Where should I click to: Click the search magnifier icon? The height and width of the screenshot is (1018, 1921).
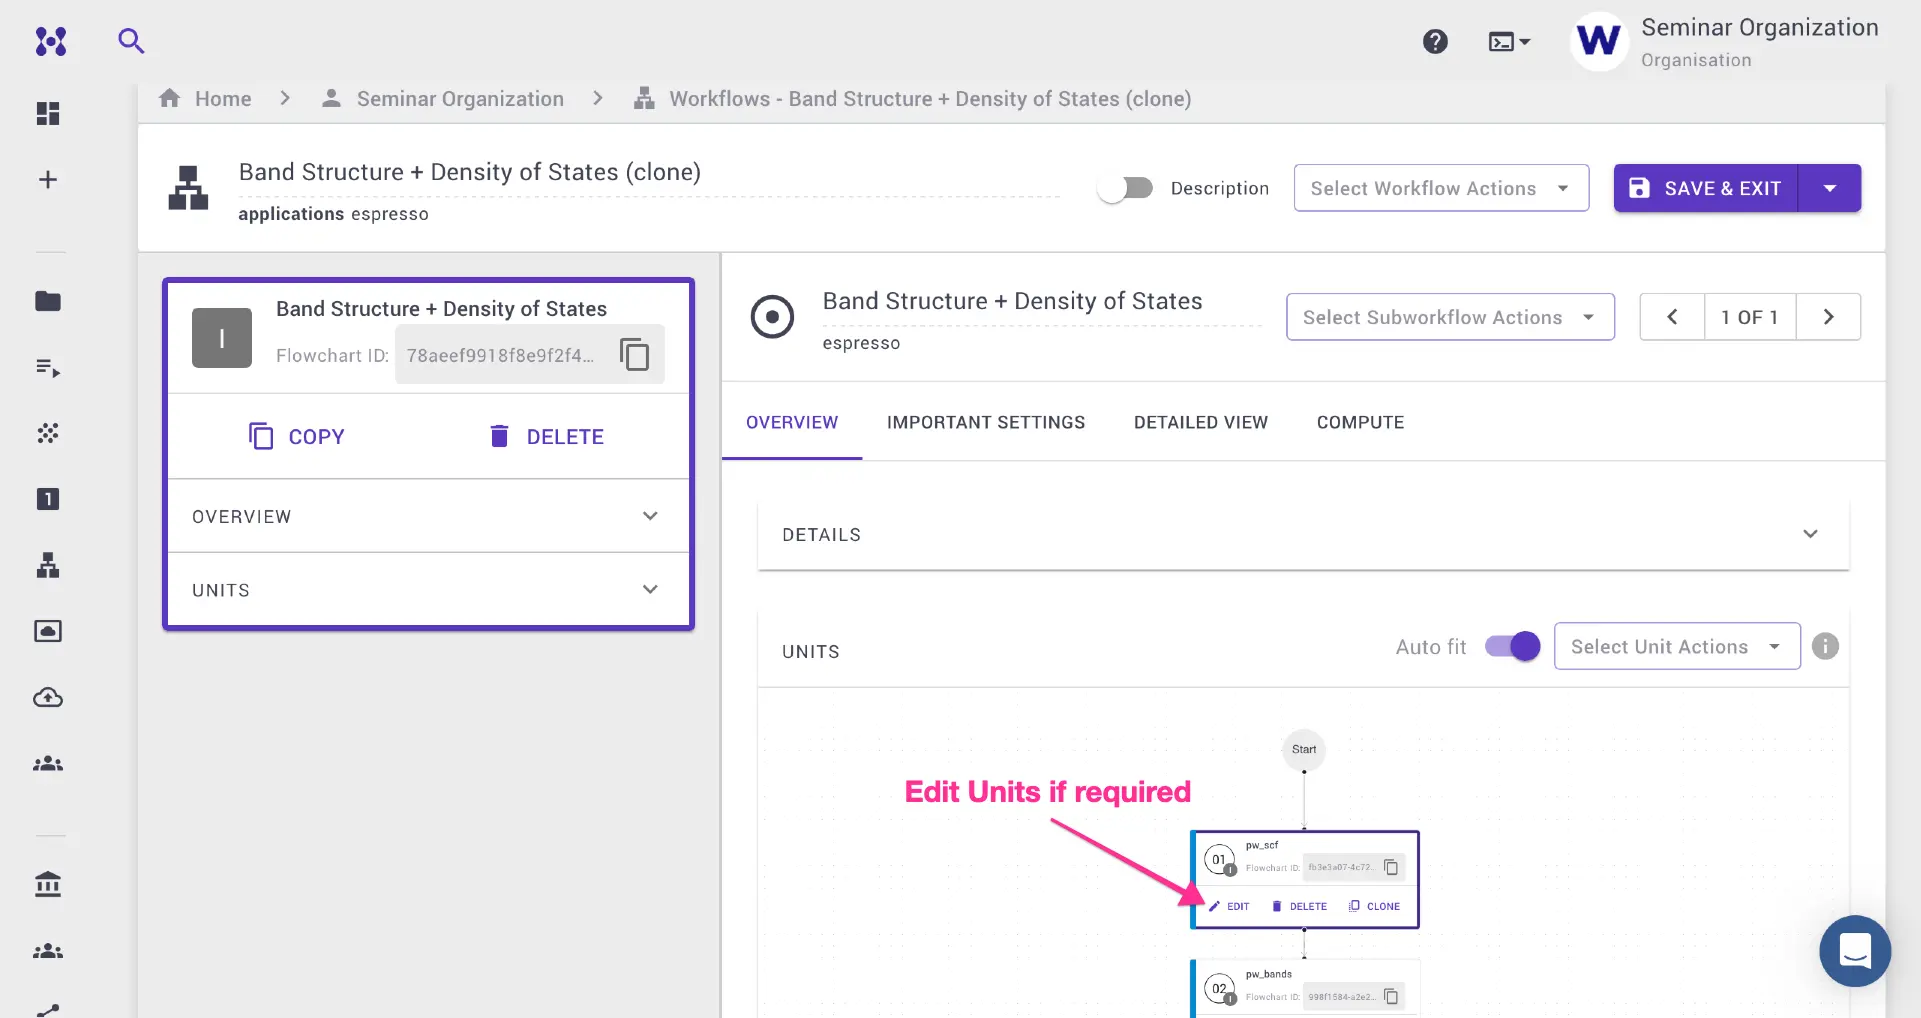(x=131, y=41)
